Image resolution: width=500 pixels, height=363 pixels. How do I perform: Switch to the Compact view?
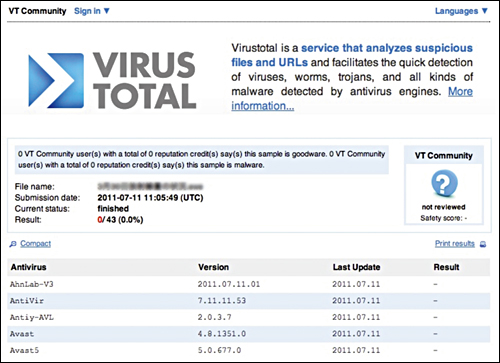point(36,244)
